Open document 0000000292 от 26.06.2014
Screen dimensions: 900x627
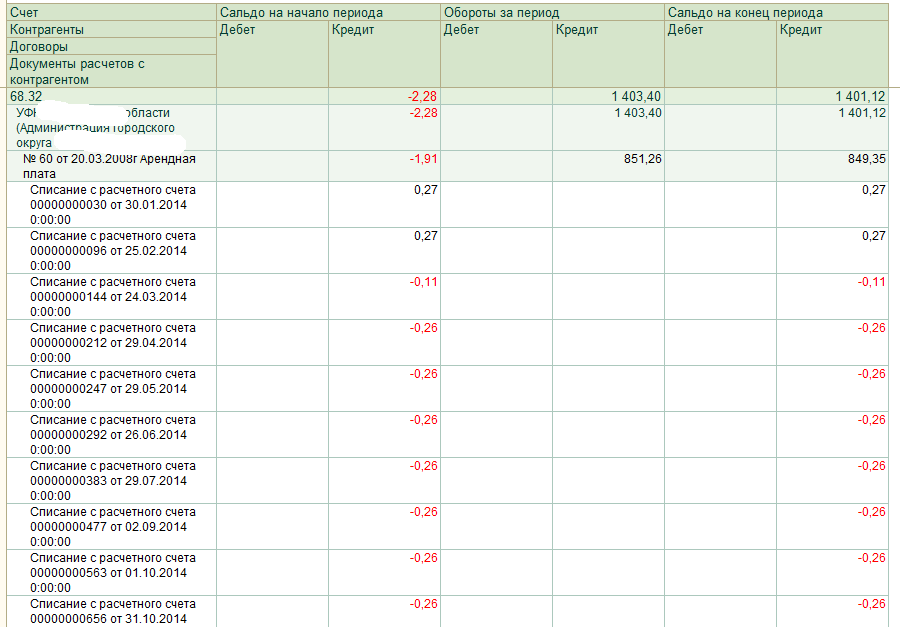coord(112,434)
